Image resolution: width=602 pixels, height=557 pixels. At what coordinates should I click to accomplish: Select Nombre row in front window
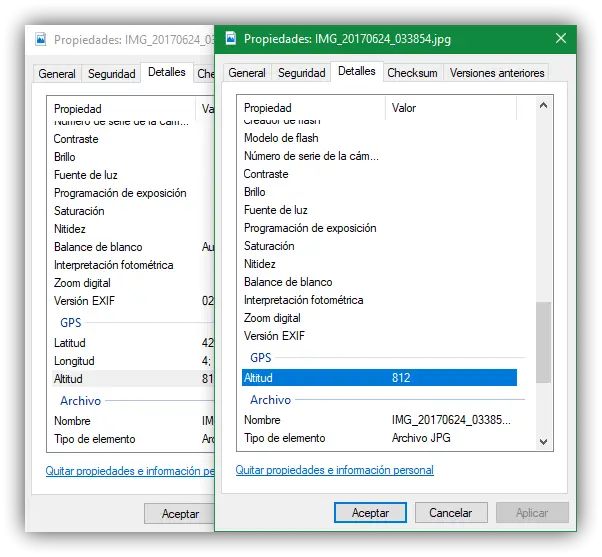click(379, 420)
